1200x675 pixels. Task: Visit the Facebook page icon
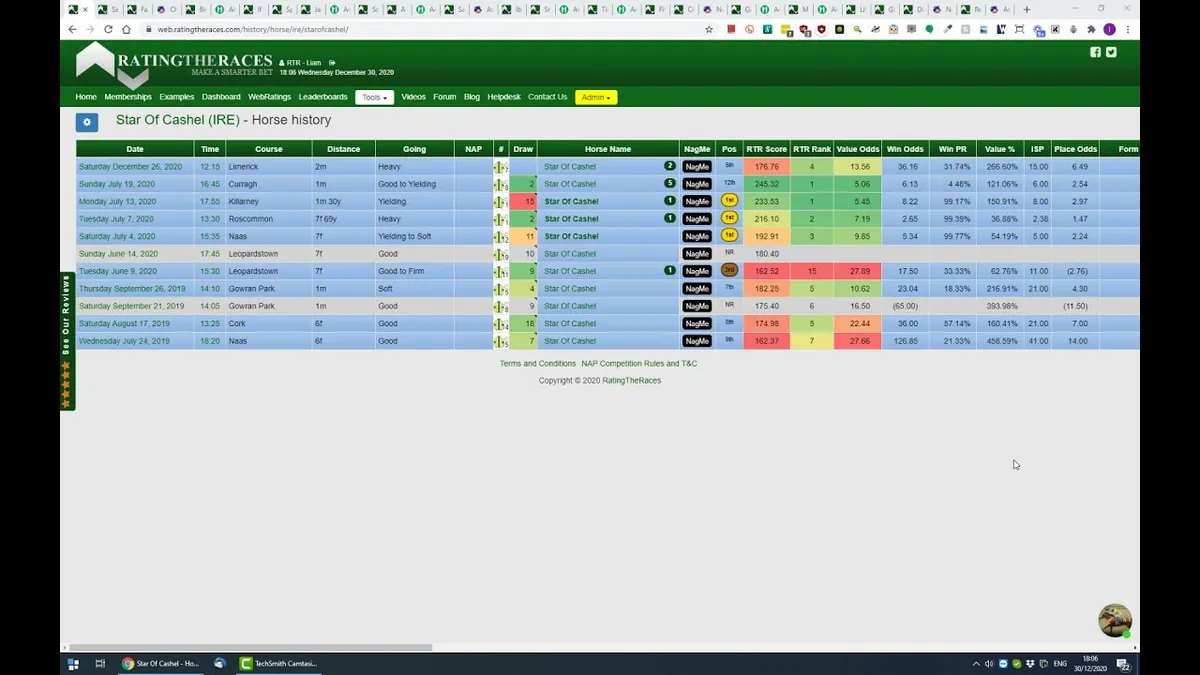(1095, 52)
